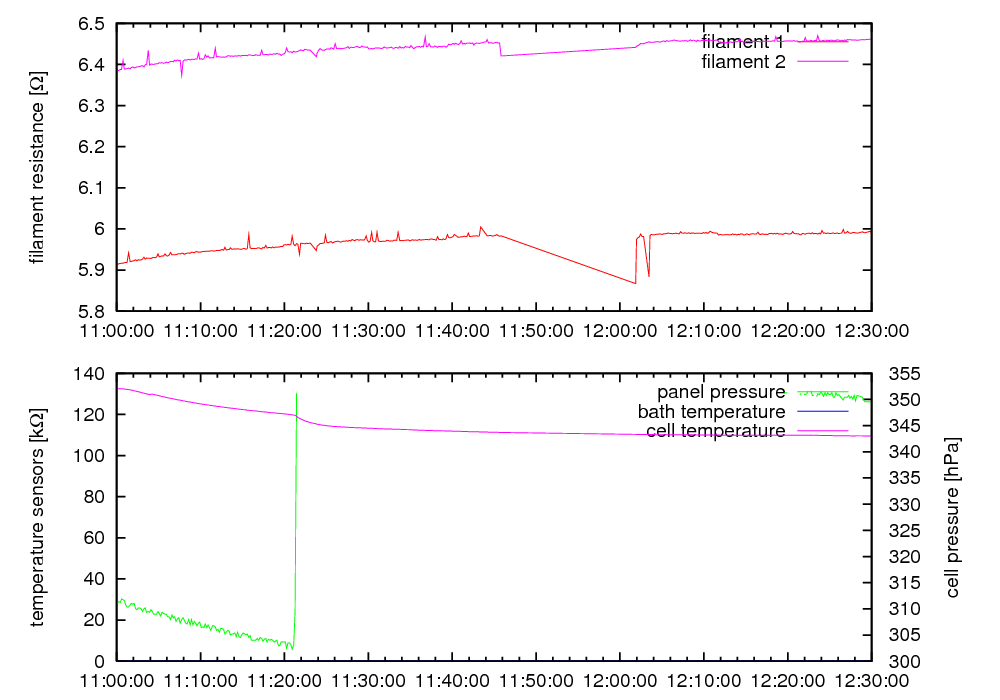Click the green line sample beside panel pressure
The image size is (1000, 700).
(x=821, y=392)
